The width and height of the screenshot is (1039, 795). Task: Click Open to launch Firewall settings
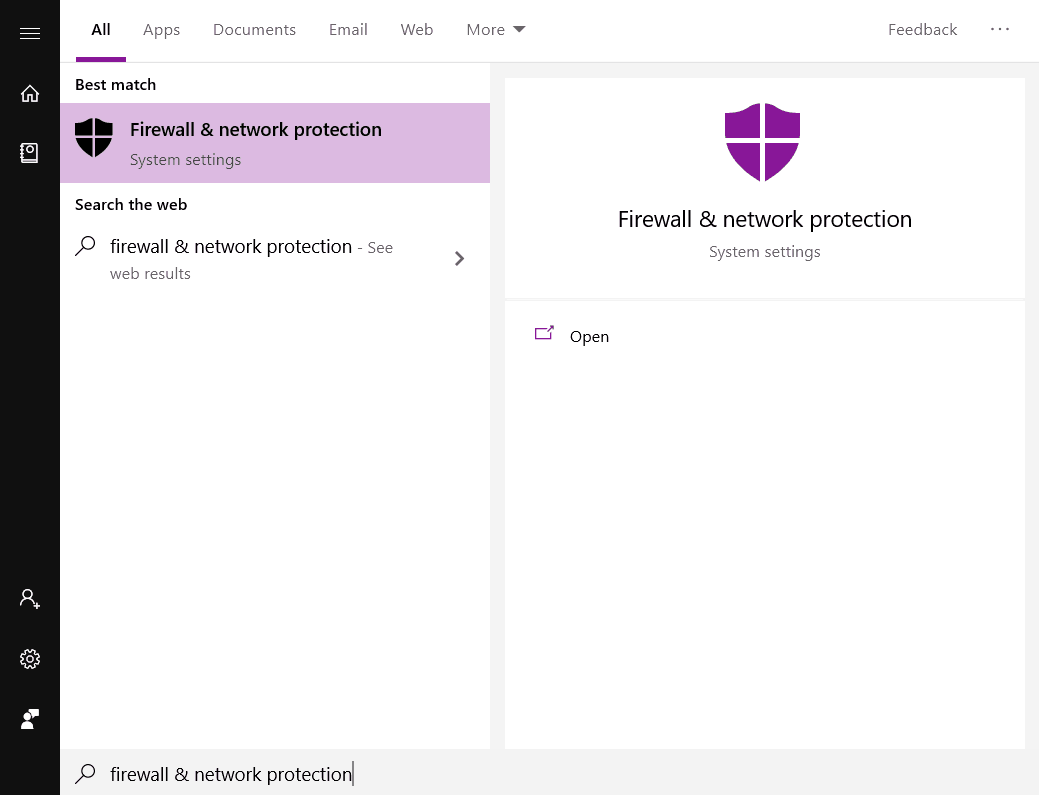(x=589, y=337)
